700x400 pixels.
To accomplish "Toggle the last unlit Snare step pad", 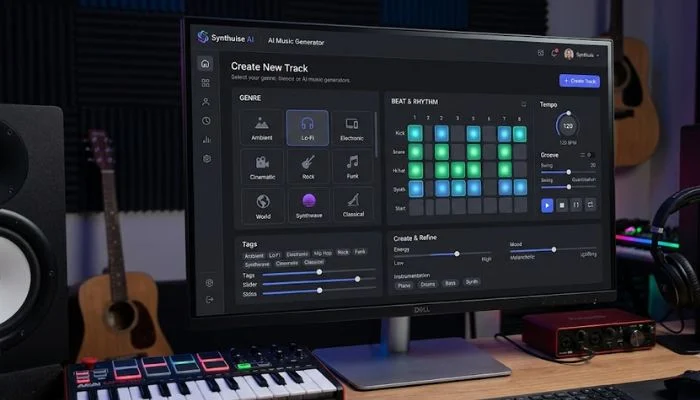I will (x=520, y=152).
